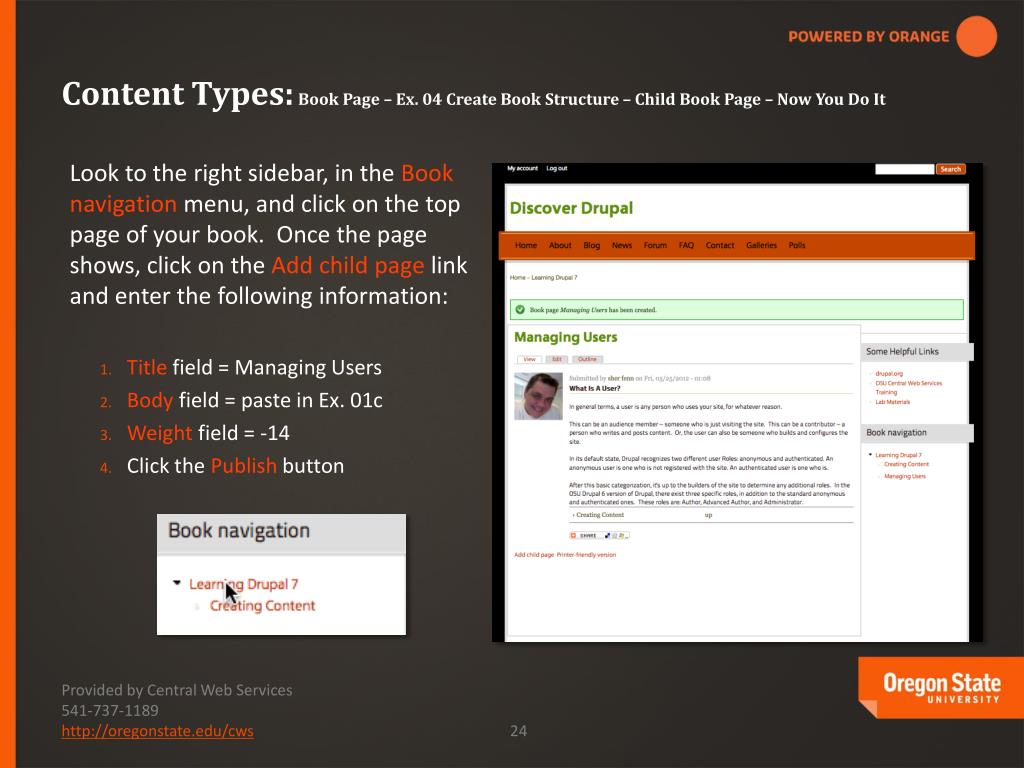Open the About menu item
Image resolution: width=1024 pixels, height=768 pixels.
tap(560, 246)
